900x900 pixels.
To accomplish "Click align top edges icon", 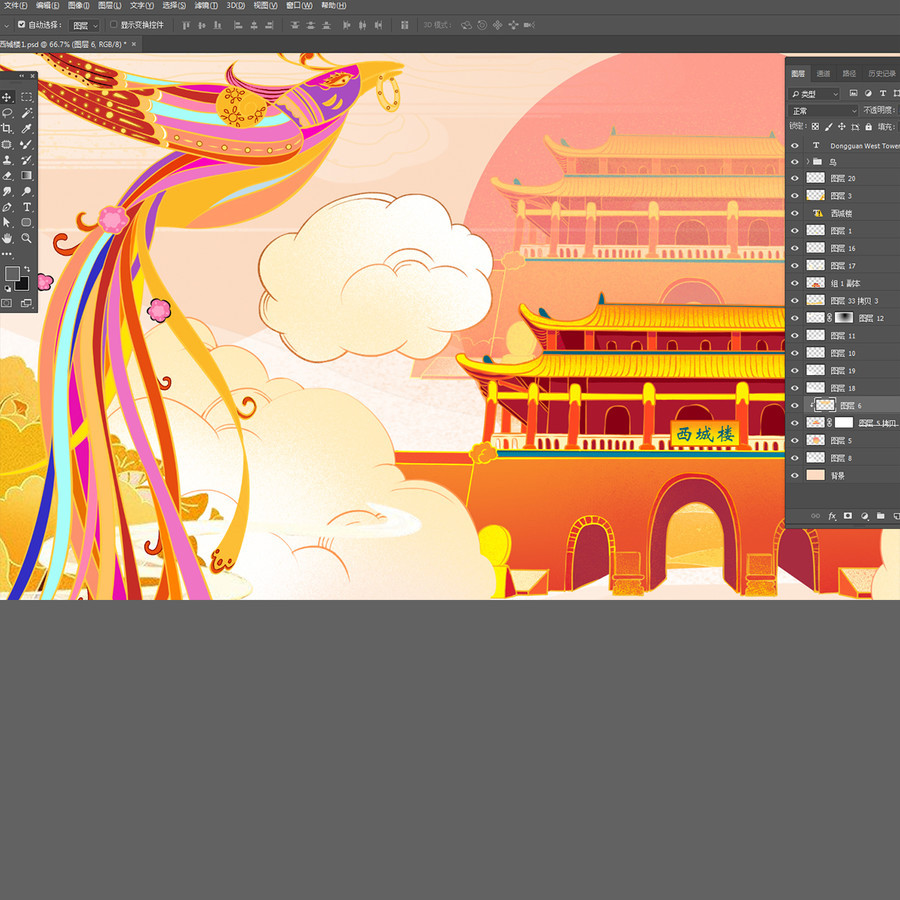I will click(186, 25).
